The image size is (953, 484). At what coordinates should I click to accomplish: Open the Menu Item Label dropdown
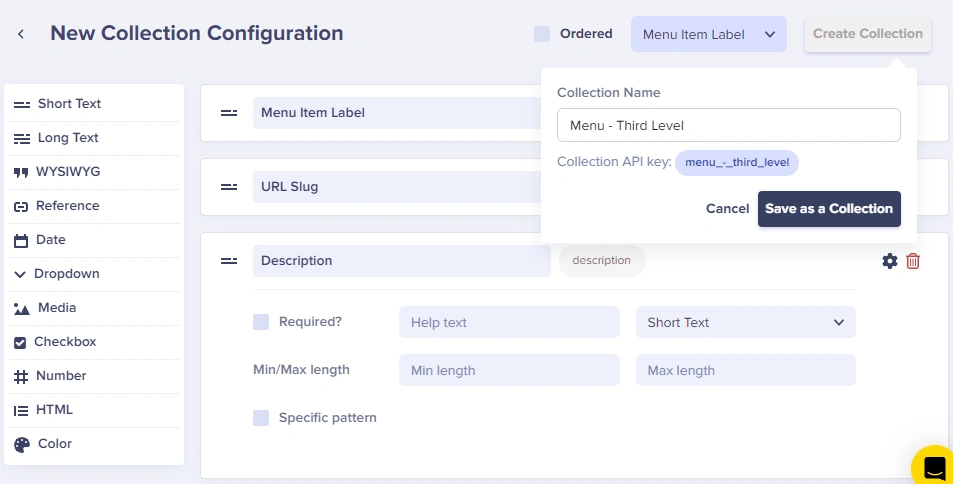pos(708,34)
